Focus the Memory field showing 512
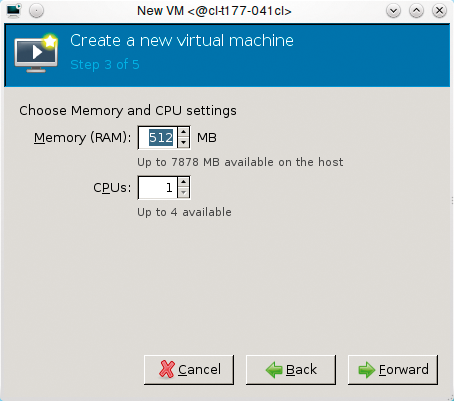This screenshot has width=454, height=401. pos(158,137)
